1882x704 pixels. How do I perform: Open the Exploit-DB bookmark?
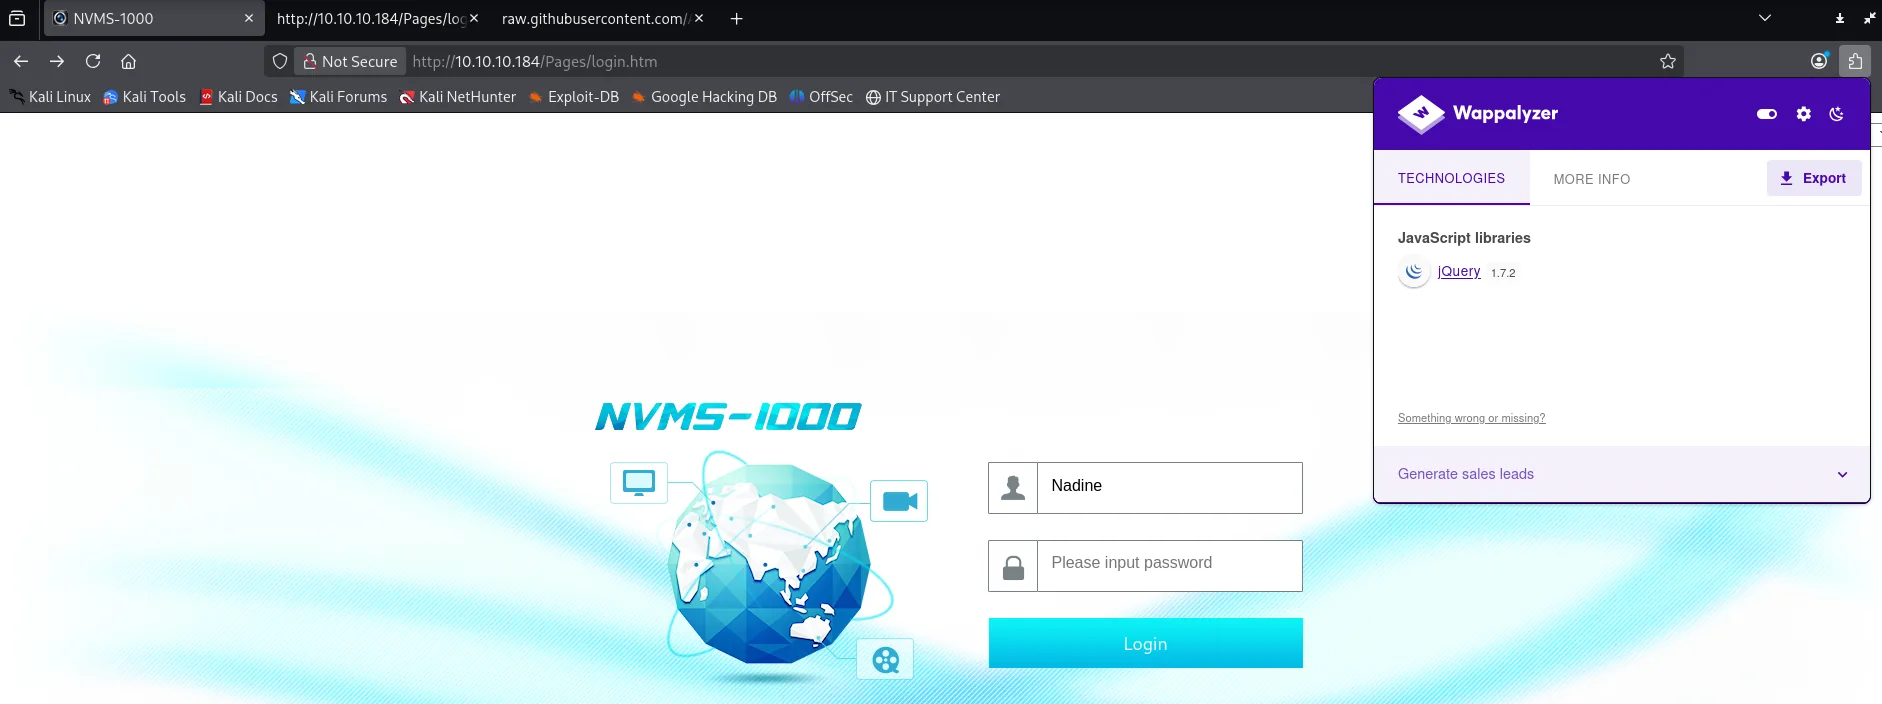pyautogui.click(x=574, y=97)
